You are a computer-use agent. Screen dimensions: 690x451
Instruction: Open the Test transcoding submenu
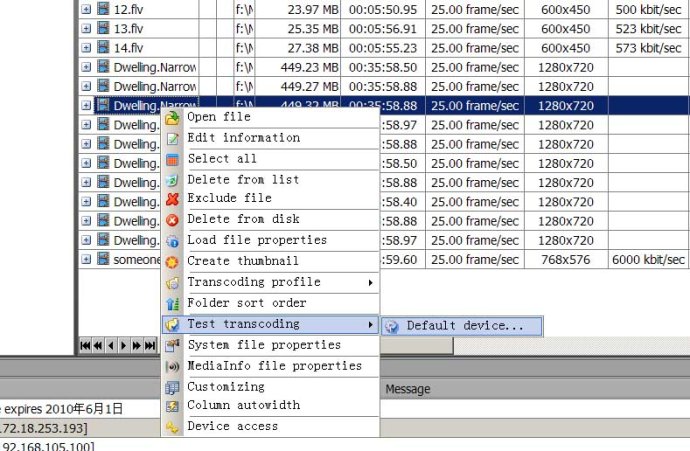pyautogui.click(x=270, y=325)
